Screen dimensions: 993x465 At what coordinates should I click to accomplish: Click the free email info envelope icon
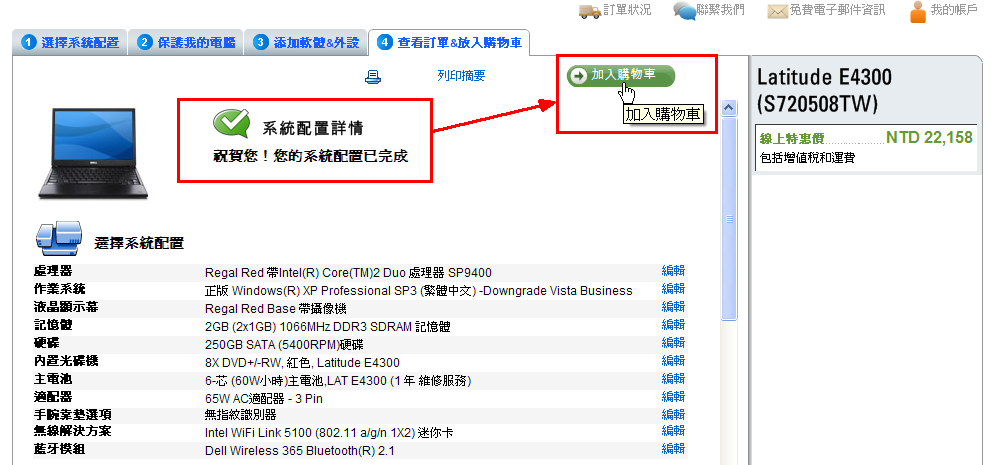pyautogui.click(x=778, y=11)
